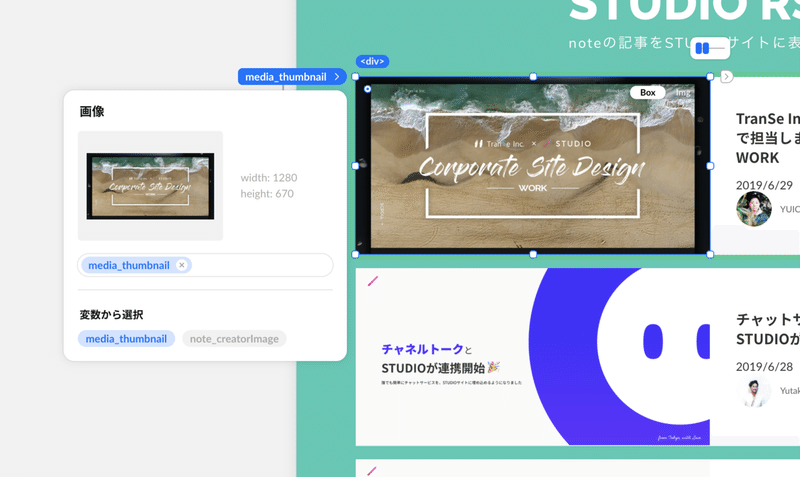Image resolution: width=800 pixels, height=477 pixels.
Task: Remove the media_thumbnail tag from input
Action: click(181, 265)
